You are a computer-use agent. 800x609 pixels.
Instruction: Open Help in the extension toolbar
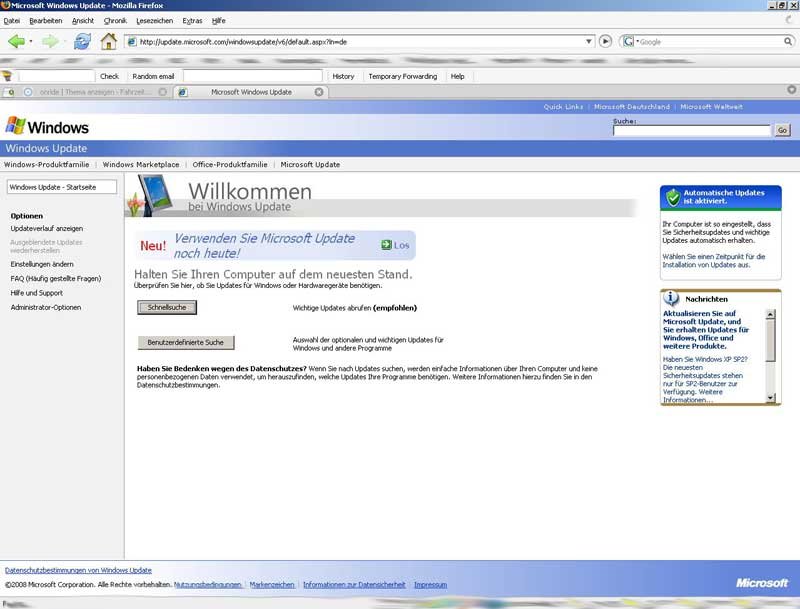point(457,76)
